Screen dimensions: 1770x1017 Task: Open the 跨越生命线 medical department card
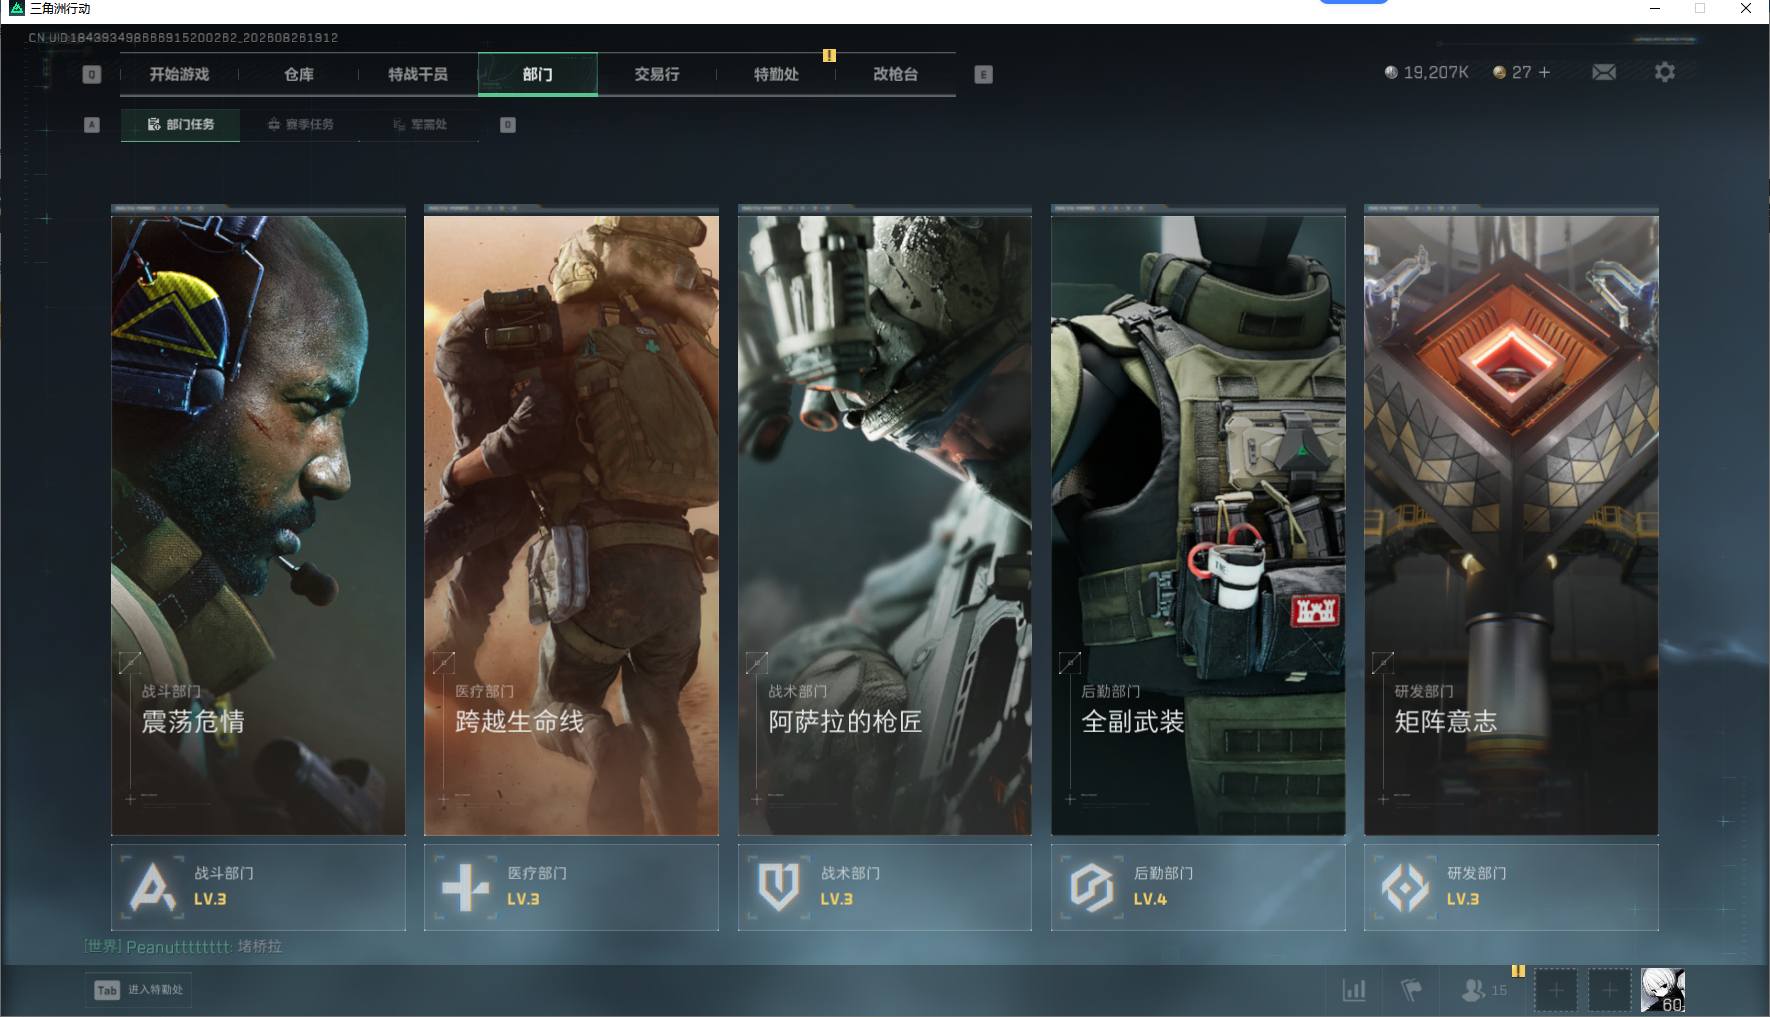(571, 525)
